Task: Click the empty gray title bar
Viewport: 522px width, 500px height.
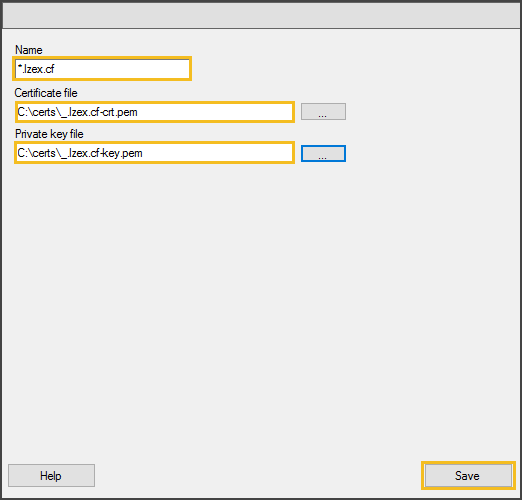Action: (x=261, y=16)
